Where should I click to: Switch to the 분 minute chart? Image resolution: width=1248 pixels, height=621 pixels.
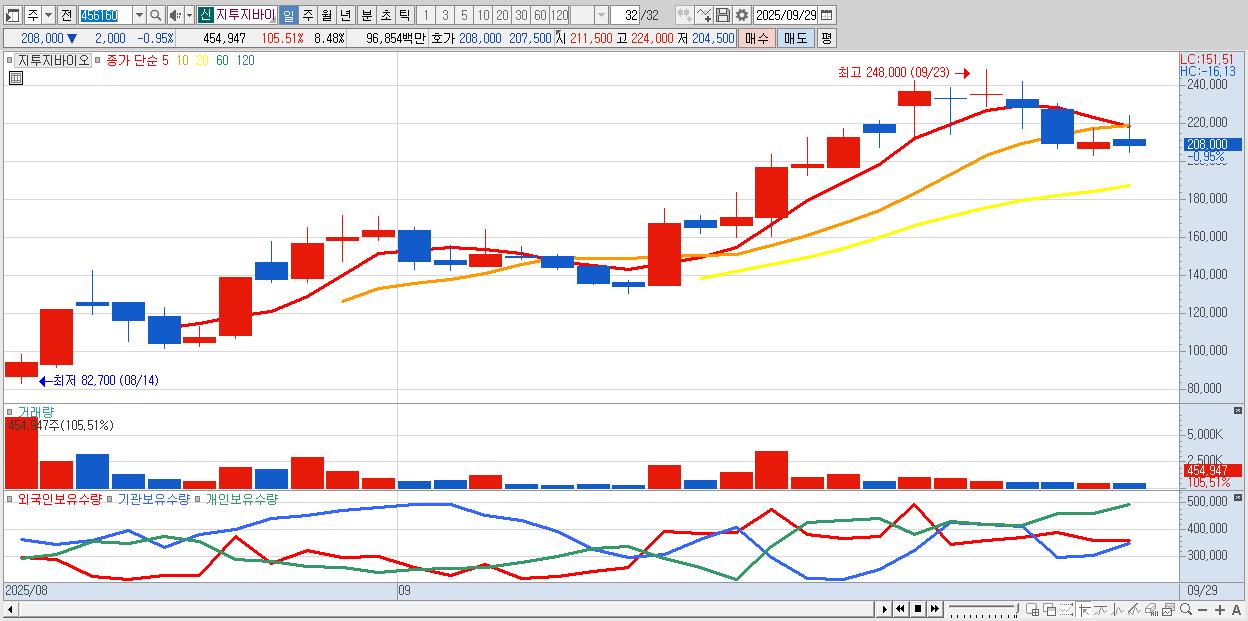(367, 15)
